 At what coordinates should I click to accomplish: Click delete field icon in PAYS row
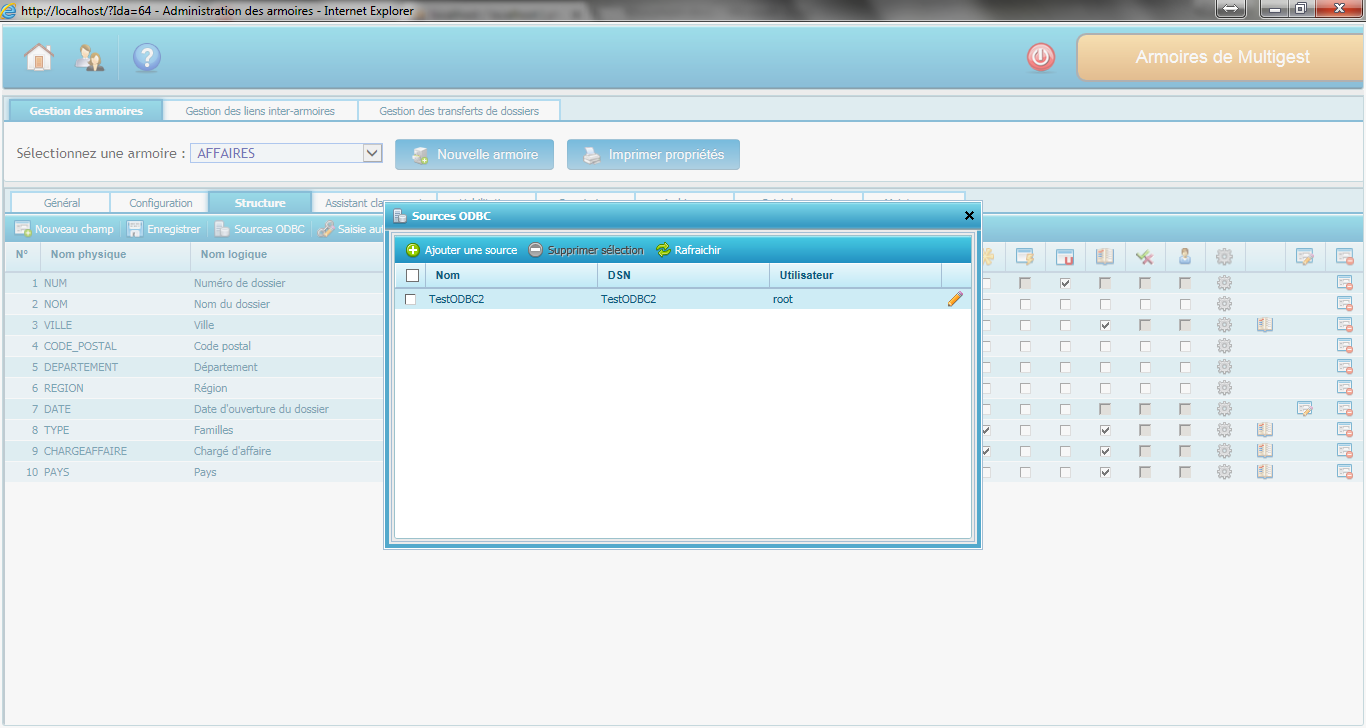point(1344,472)
